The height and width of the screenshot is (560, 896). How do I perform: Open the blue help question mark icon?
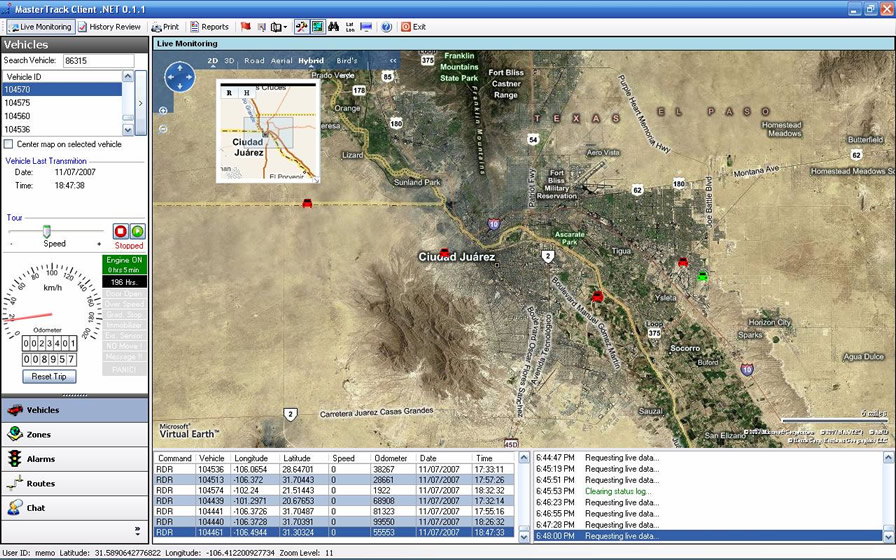point(387,27)
